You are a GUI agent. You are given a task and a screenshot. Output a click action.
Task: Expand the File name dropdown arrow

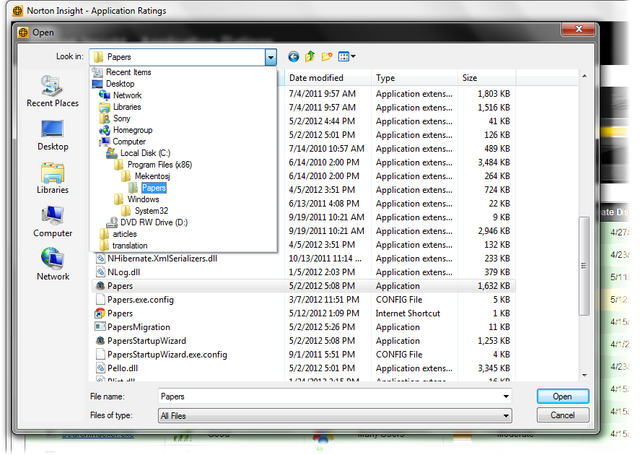pos(507,396)
